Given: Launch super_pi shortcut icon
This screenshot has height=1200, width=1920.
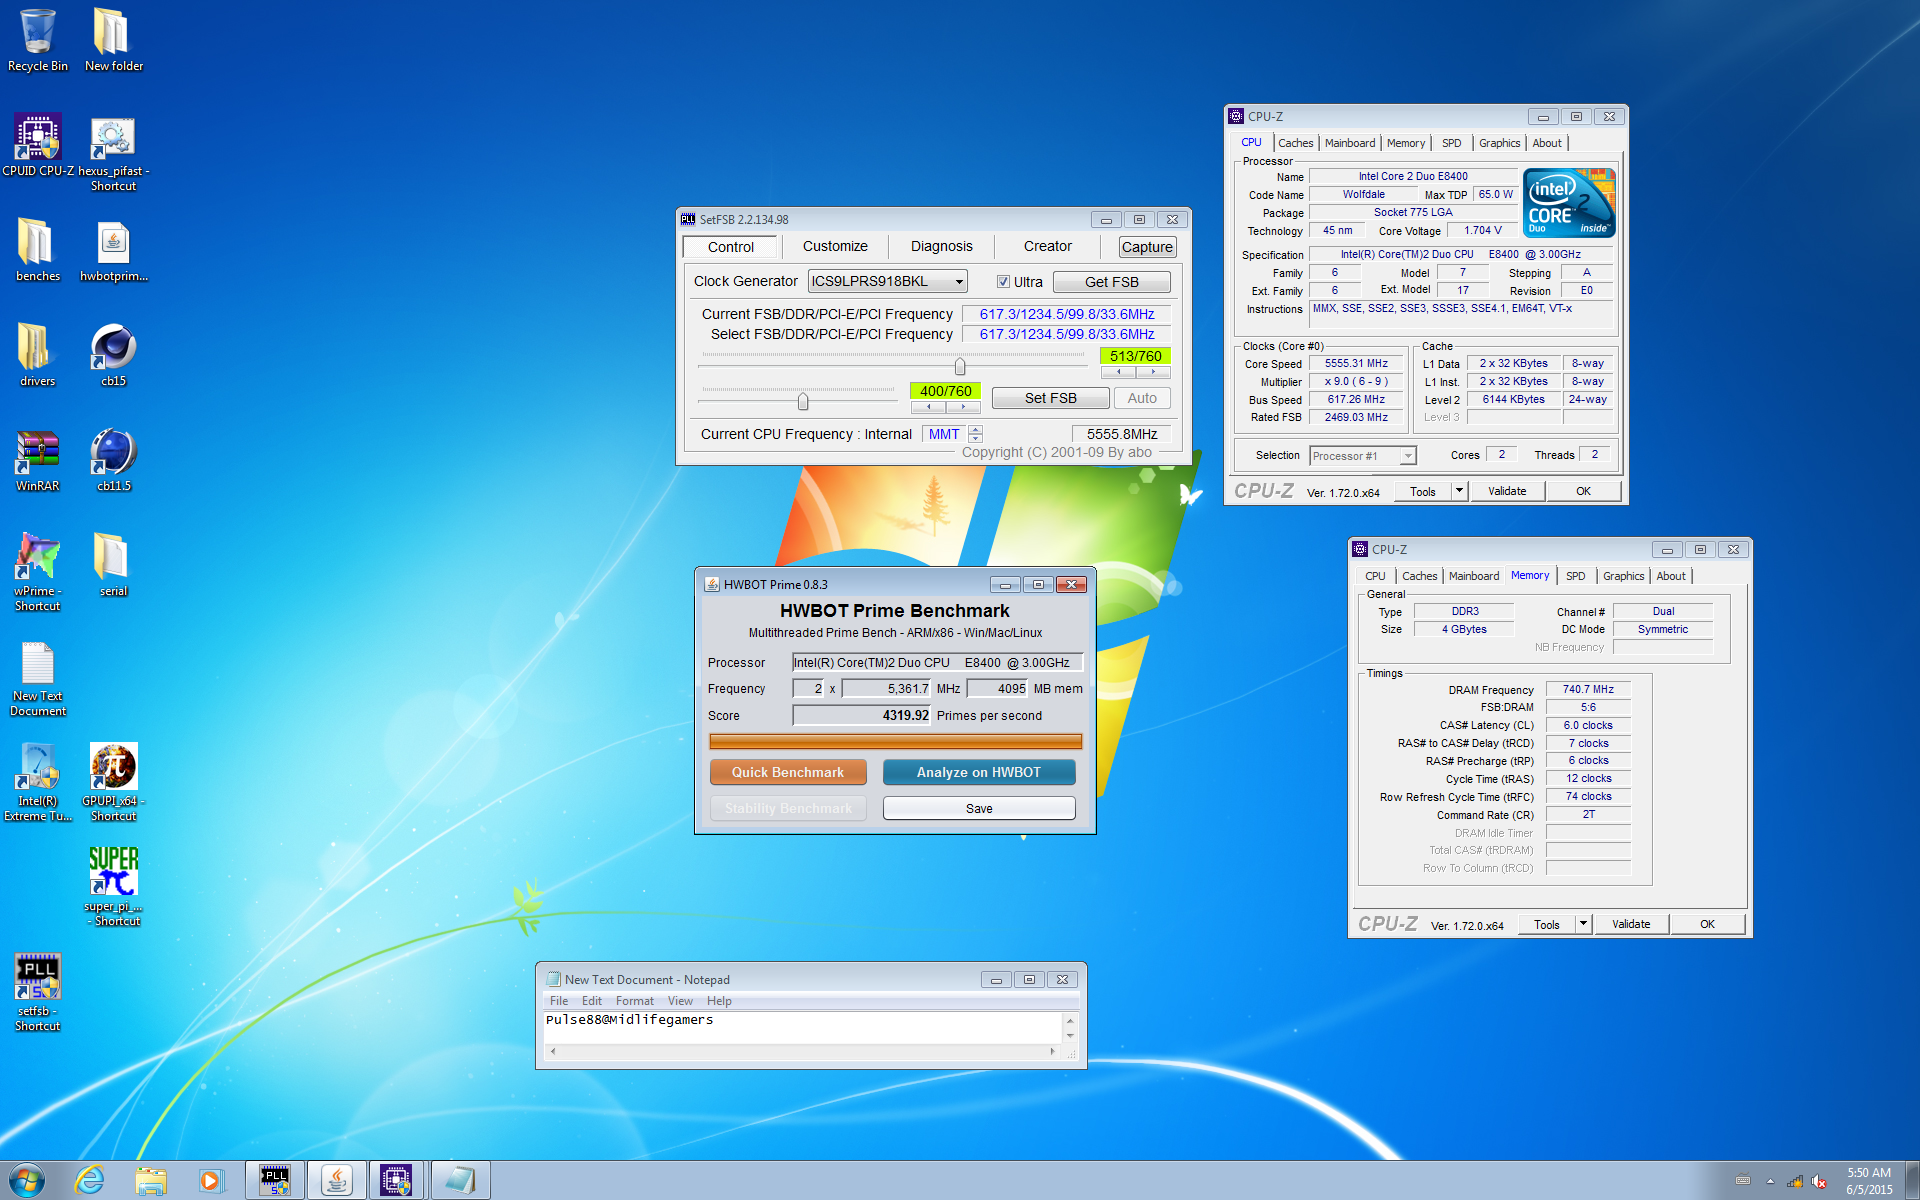Looking at the screenshot, I should coord(113,888).
